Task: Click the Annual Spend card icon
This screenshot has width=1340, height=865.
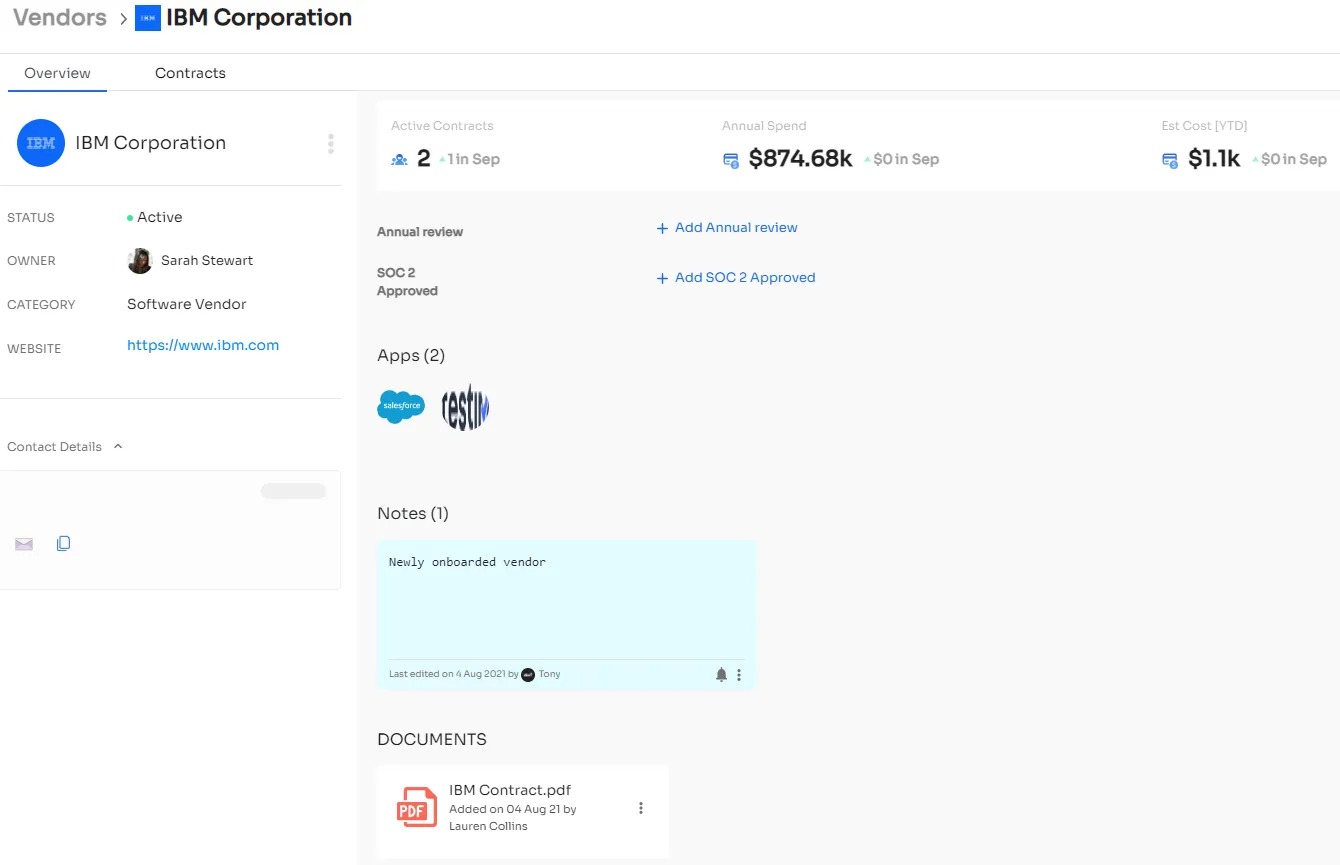Action: pyautogui.click(x=731, y=160)
